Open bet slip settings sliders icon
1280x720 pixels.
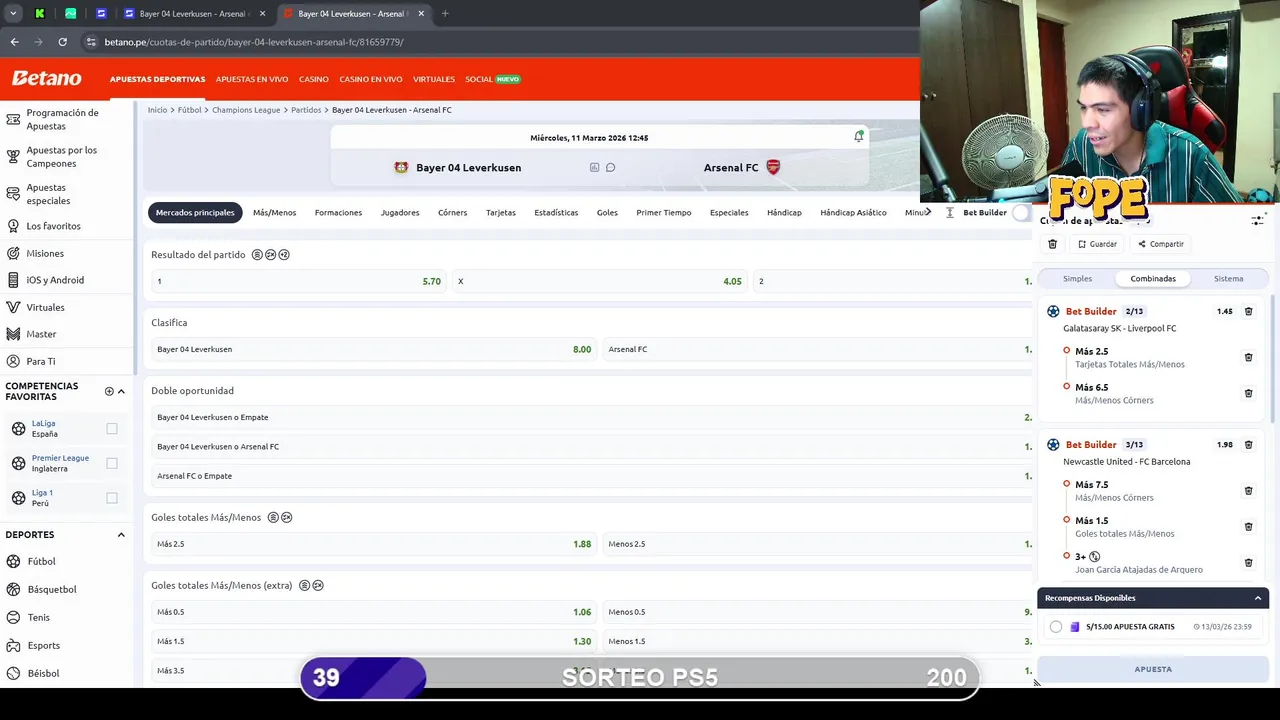tap(1257, 220)
